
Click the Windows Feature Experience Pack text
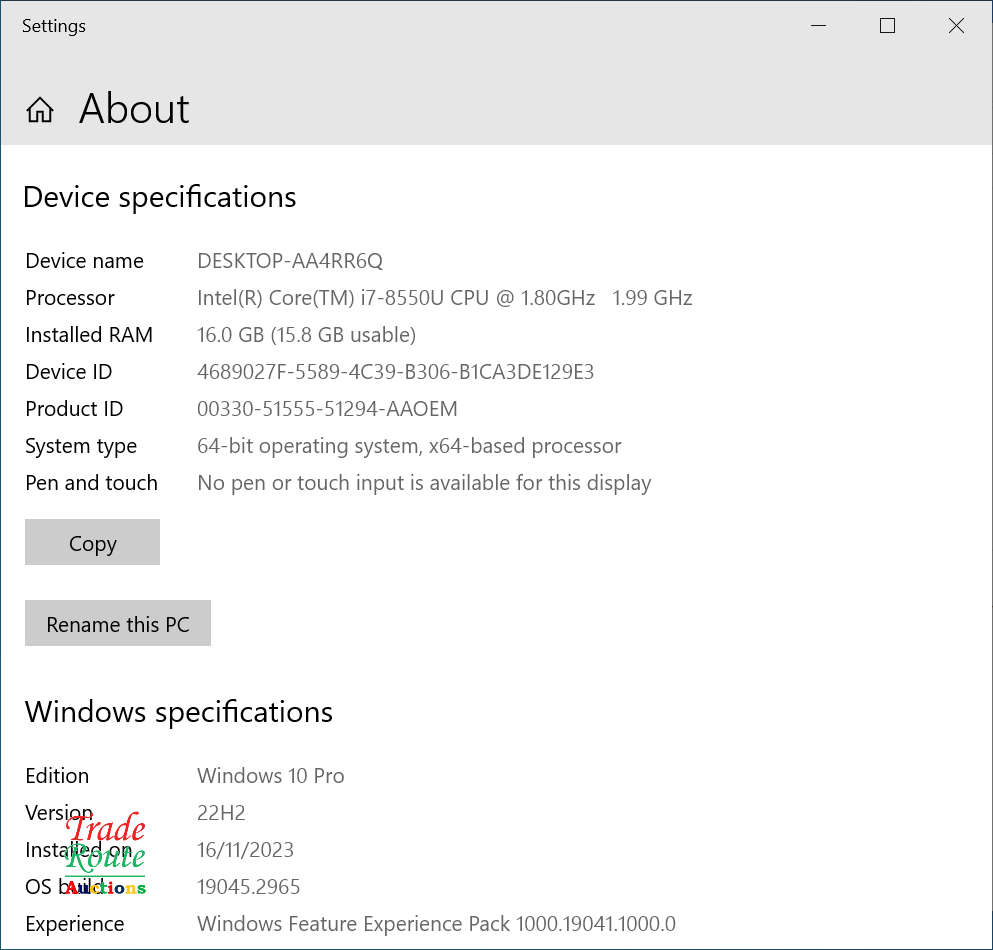(436, 924)
